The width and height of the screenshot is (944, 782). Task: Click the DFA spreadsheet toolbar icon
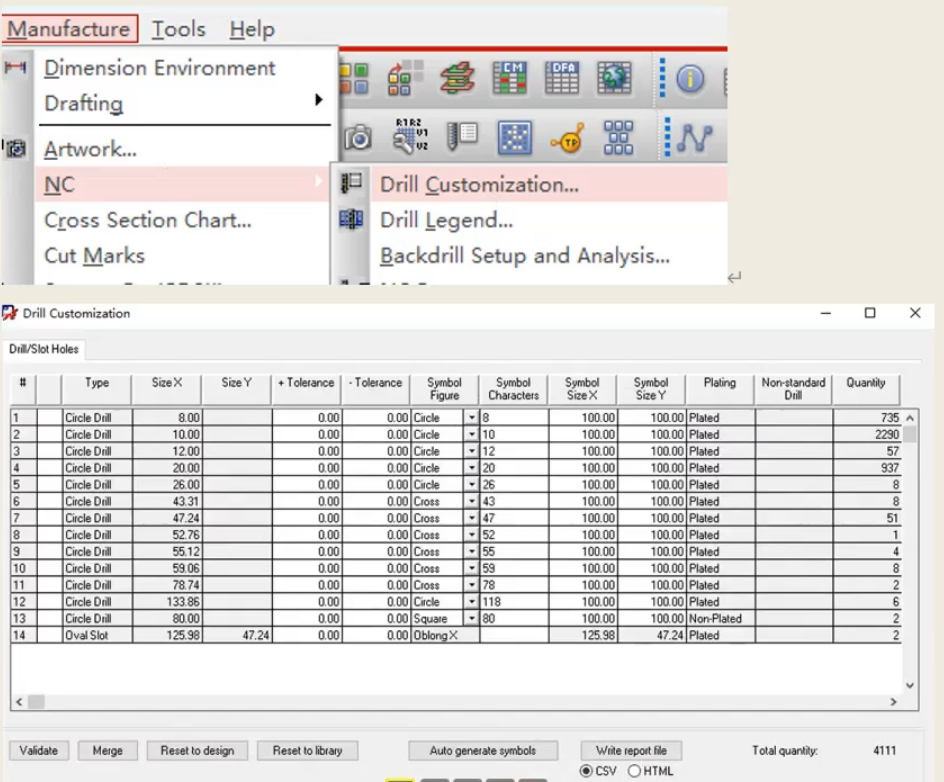[x=561, y=78]
